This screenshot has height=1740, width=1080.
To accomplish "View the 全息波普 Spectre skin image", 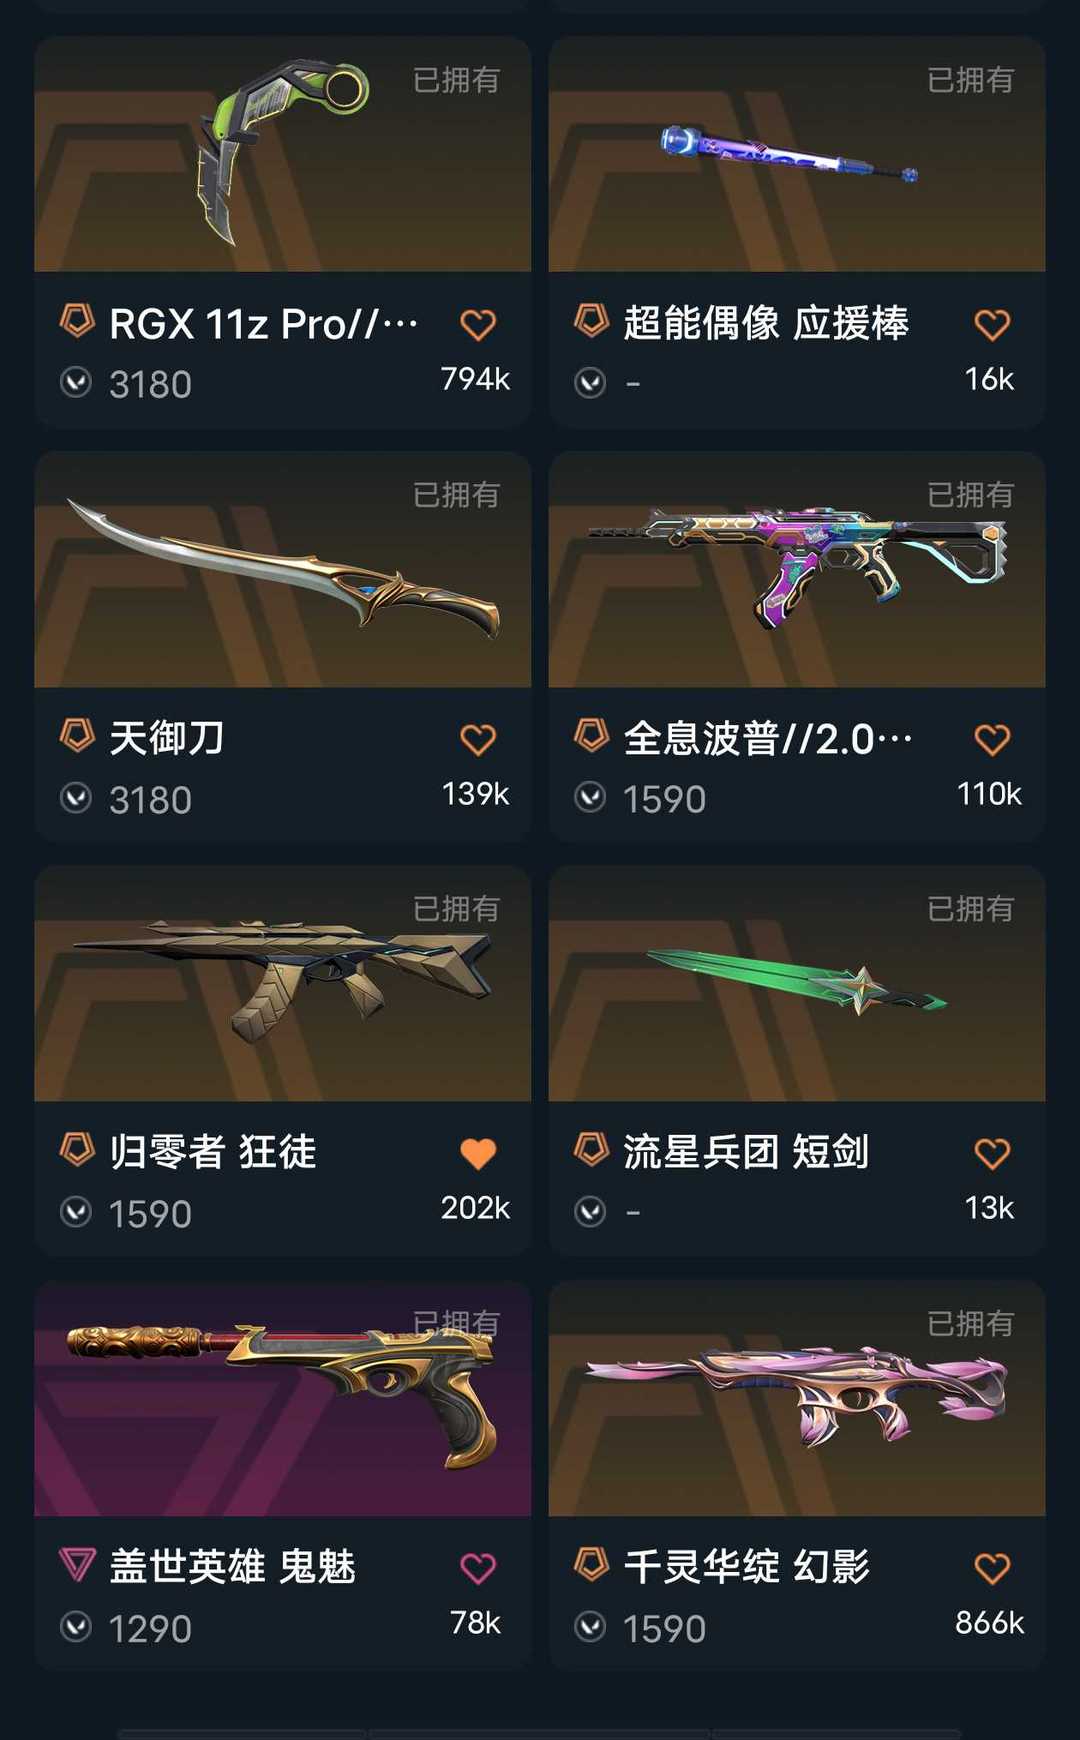I will pyautogui.click(x=797, y=569).
